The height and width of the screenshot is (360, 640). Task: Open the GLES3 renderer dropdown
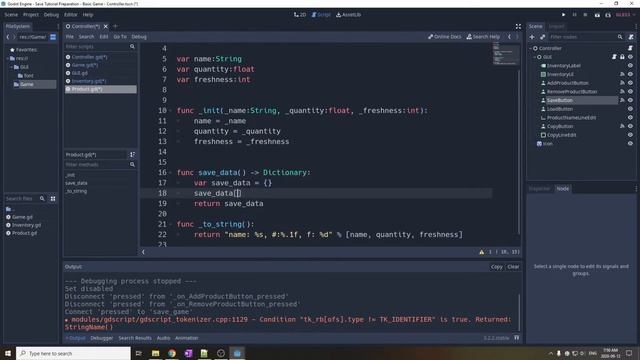coord(625,15)
